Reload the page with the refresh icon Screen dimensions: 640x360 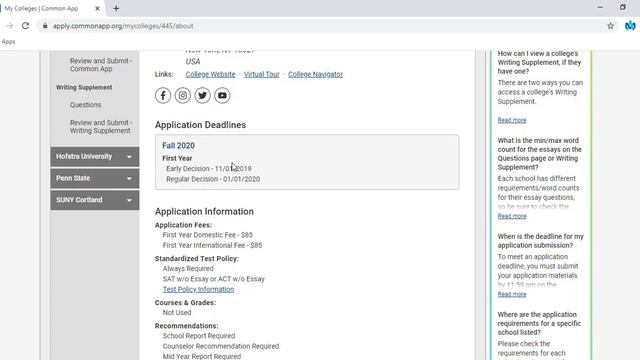(25, 26)
